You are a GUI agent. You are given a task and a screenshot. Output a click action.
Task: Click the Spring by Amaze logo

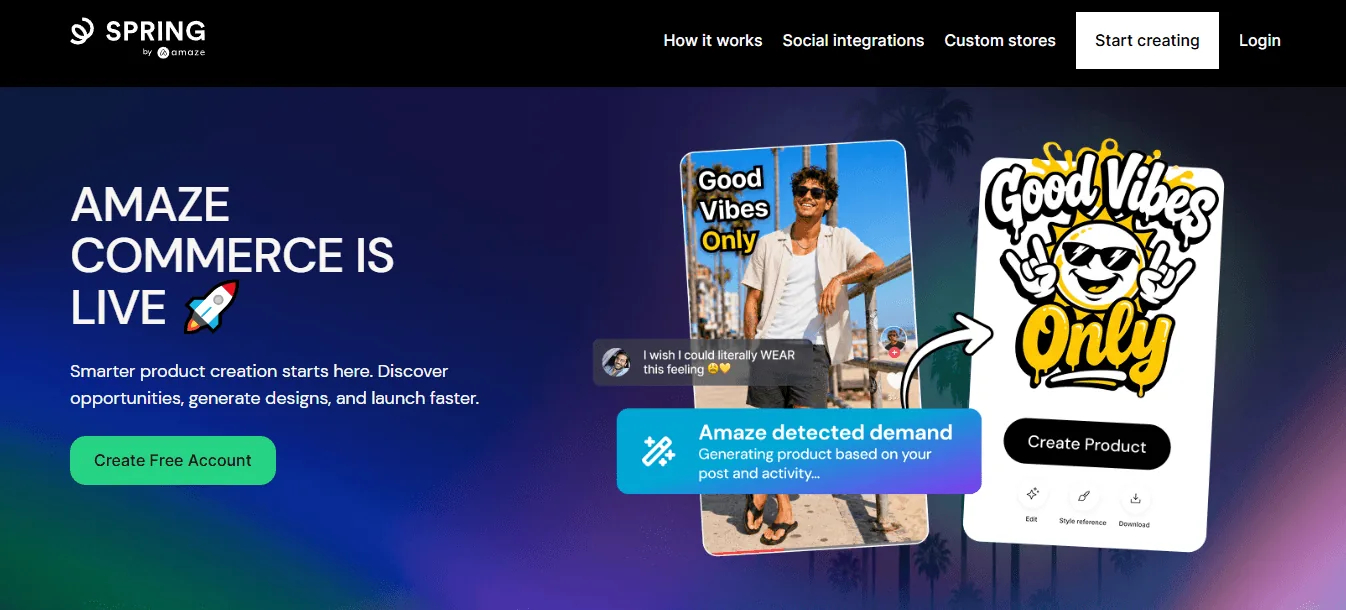pyautogui.click(x=138, y=37)
